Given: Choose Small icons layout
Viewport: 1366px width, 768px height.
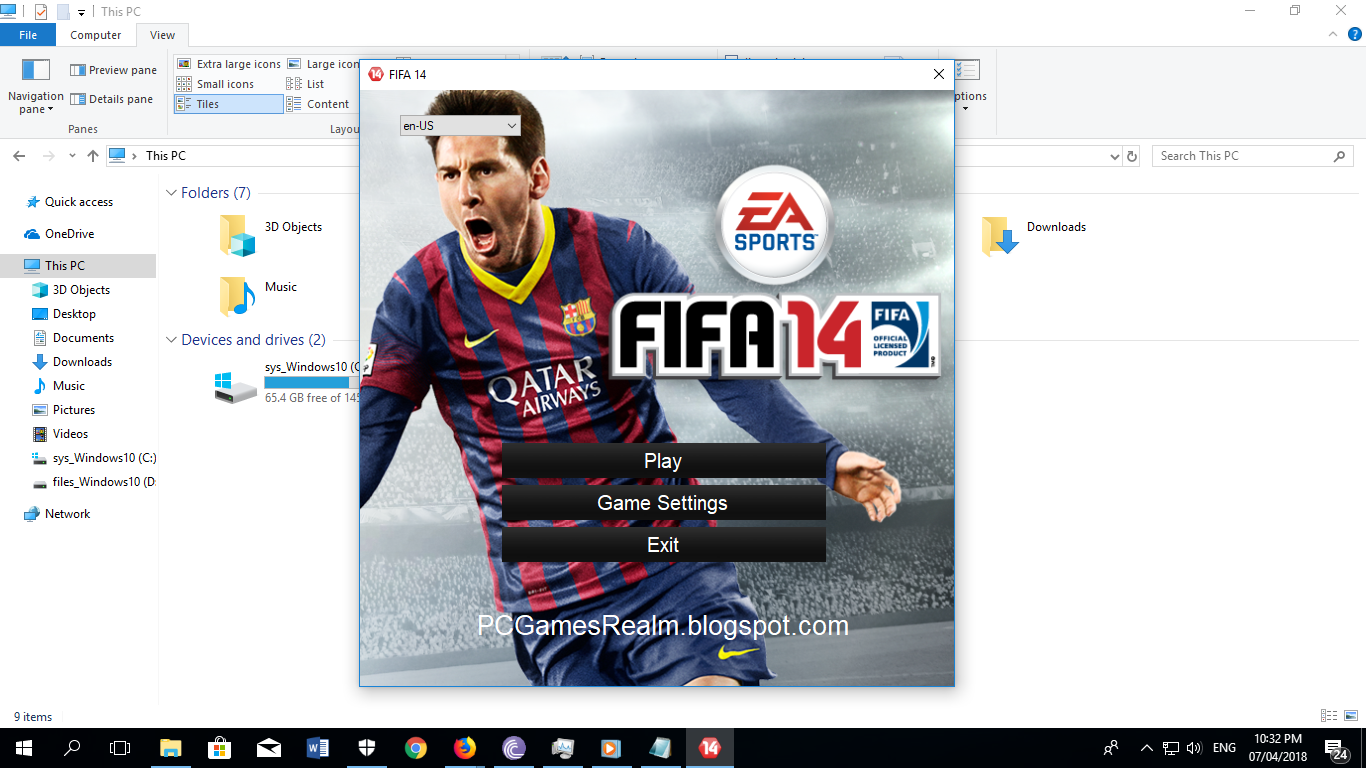Looking at the screenshot, I should 215,84.
